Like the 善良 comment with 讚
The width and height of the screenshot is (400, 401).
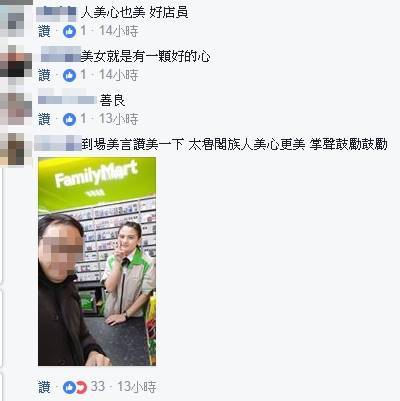[44, 119]
